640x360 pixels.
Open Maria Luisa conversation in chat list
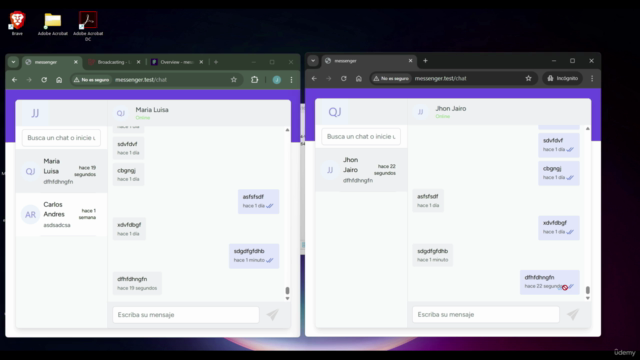pos(61,171)
